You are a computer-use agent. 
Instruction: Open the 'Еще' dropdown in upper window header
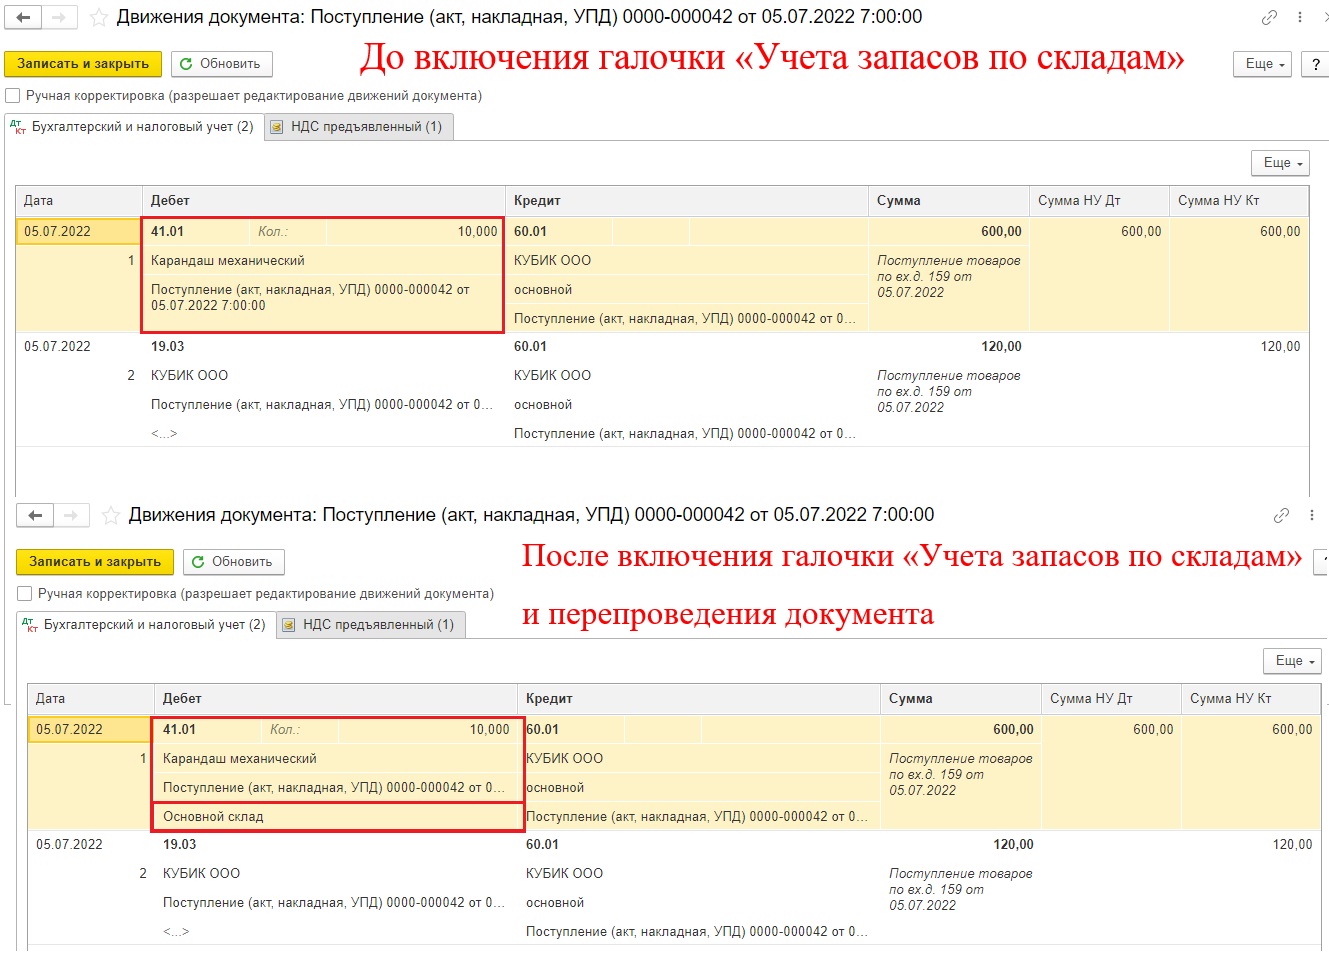1263,64
